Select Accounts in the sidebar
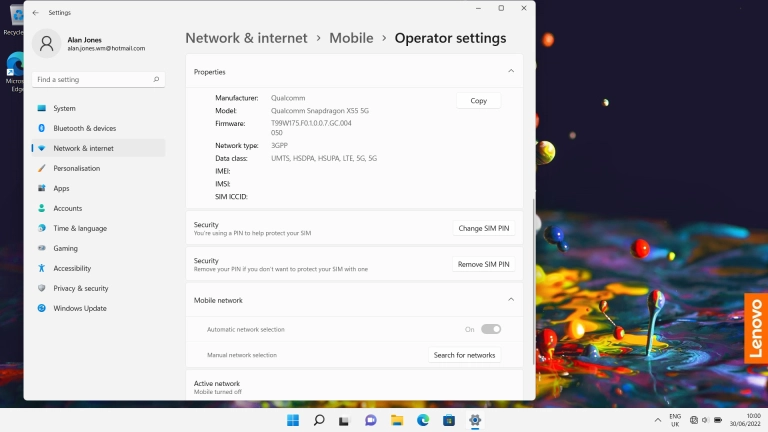Image resolution: width=768 pixels, height=432 pixels. pyautogui.click(x=67, y=208)
